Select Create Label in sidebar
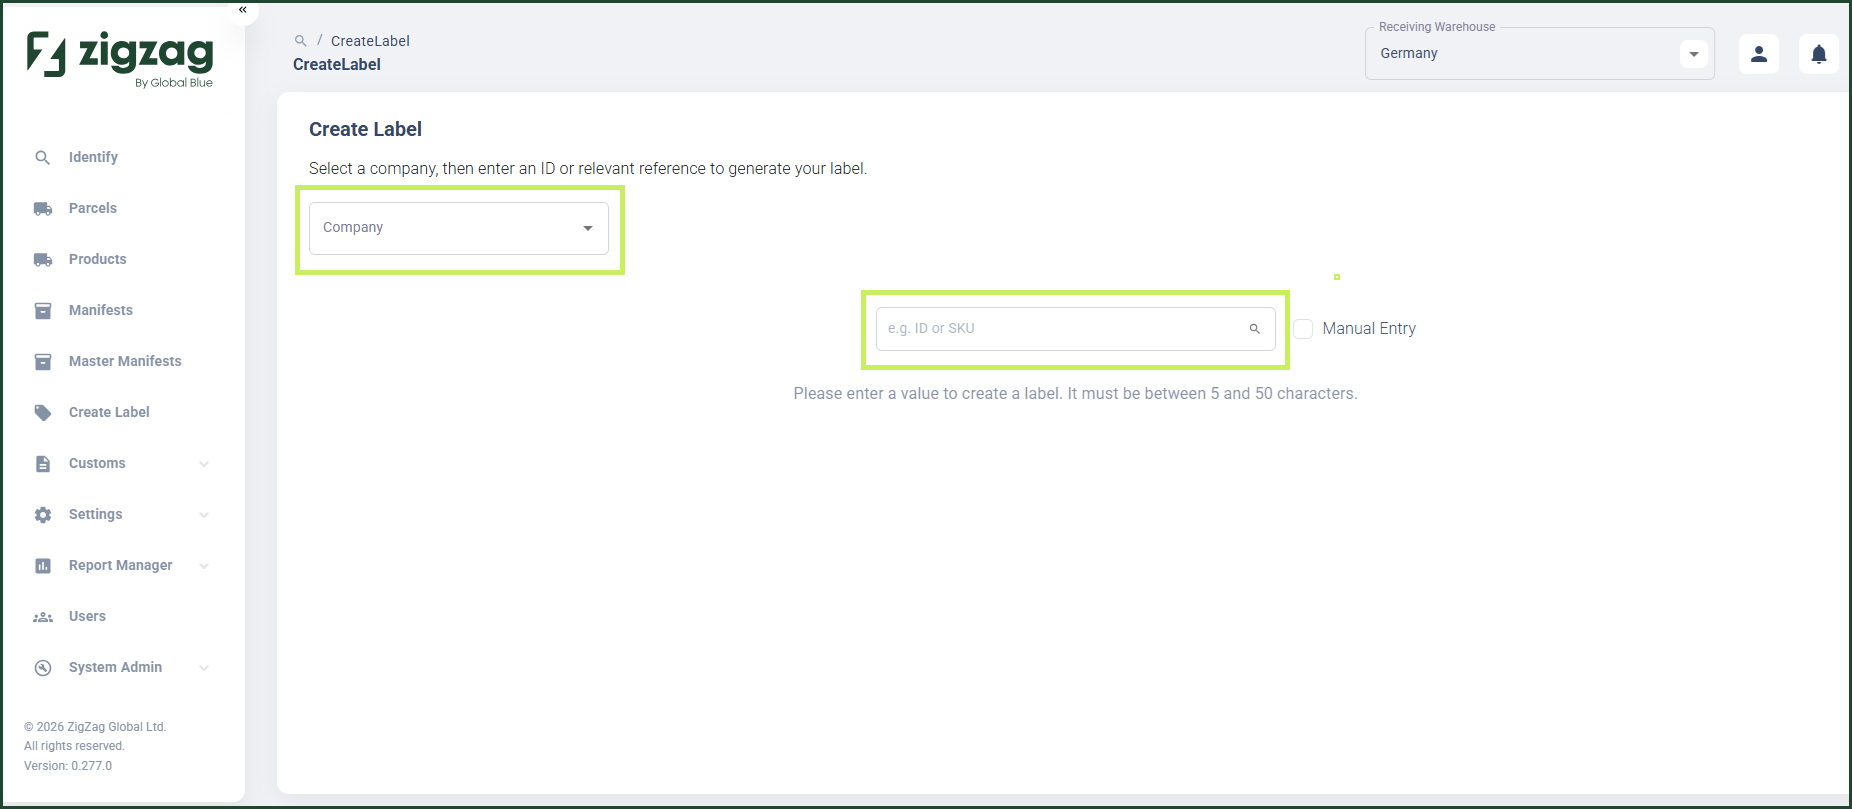 coord(109,412)
